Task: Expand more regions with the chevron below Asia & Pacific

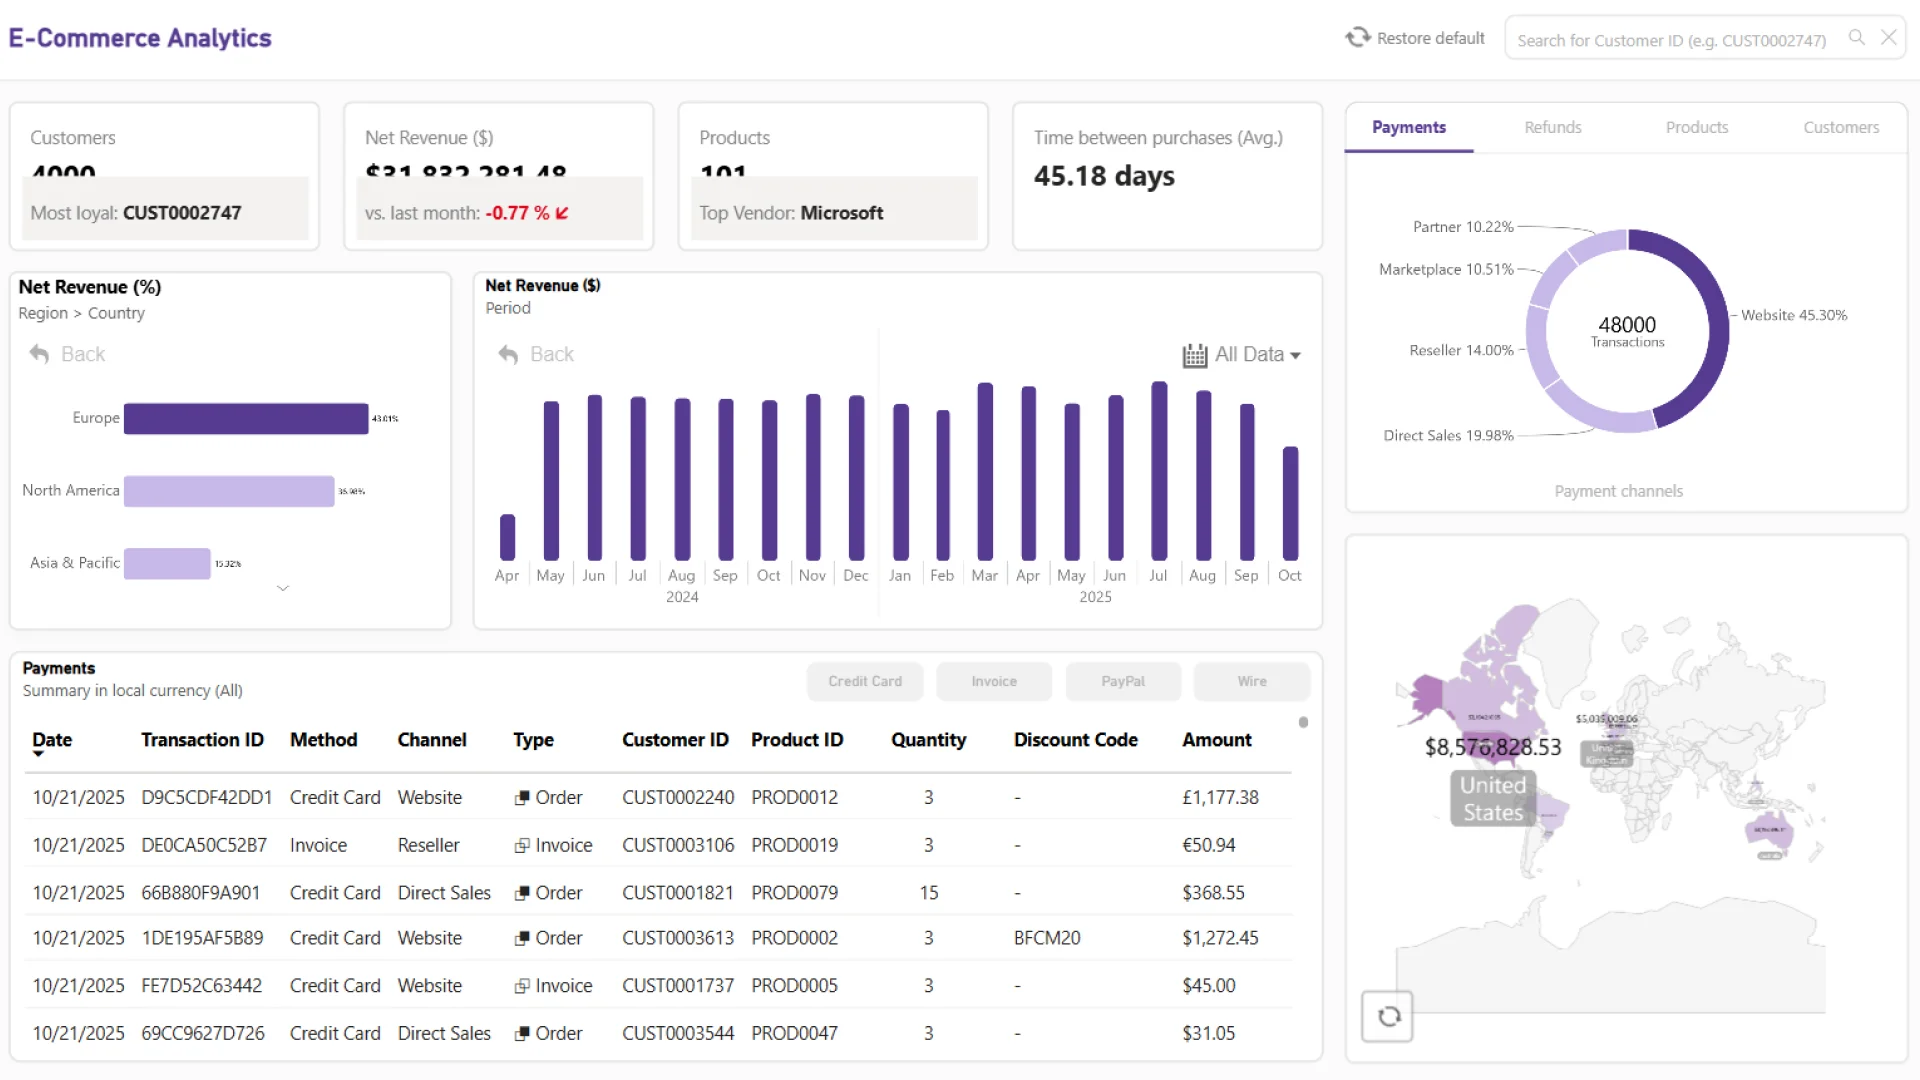Action: (x=283, y=588)
